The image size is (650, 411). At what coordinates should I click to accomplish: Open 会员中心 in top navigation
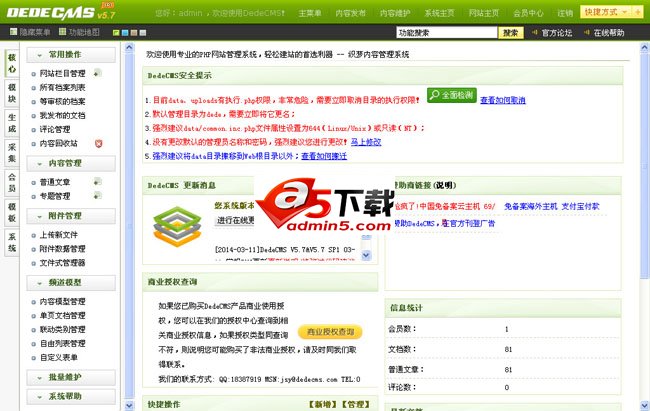point(528,13)
